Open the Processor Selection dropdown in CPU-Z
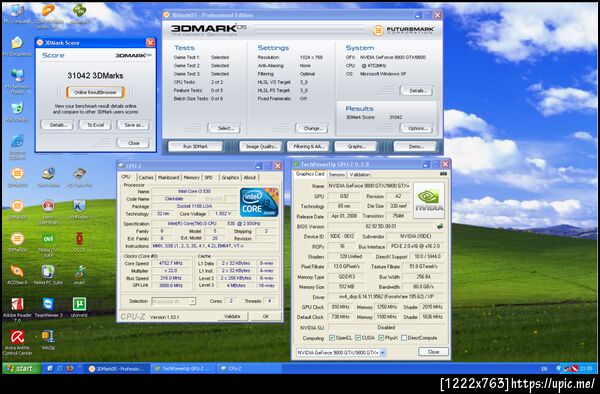Viewport: 600px width, 394px height. (x=174, y=301)
